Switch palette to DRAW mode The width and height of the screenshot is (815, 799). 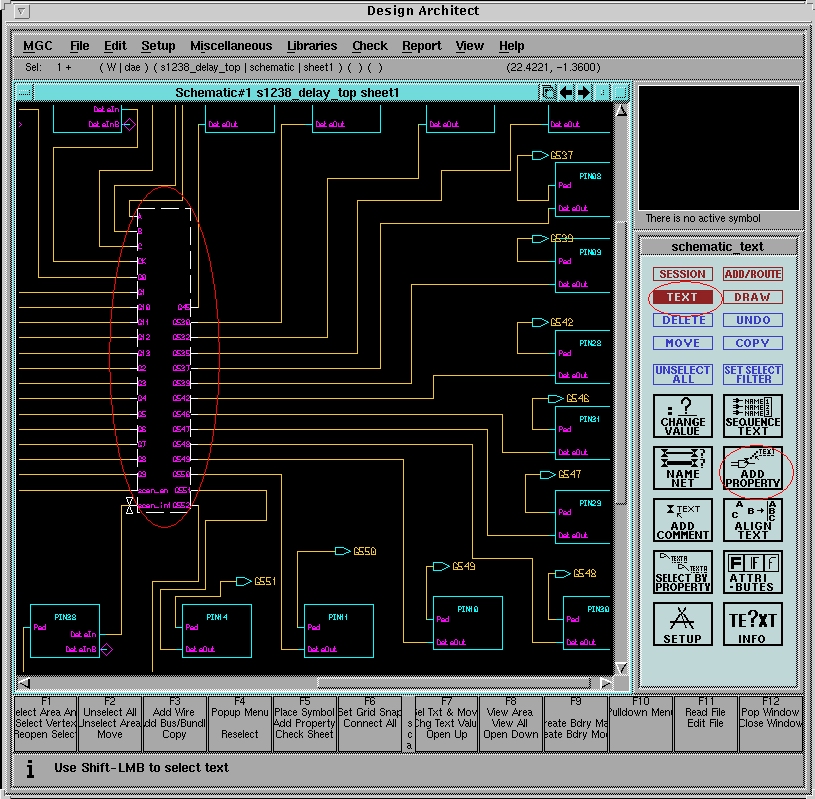point(752,297)
